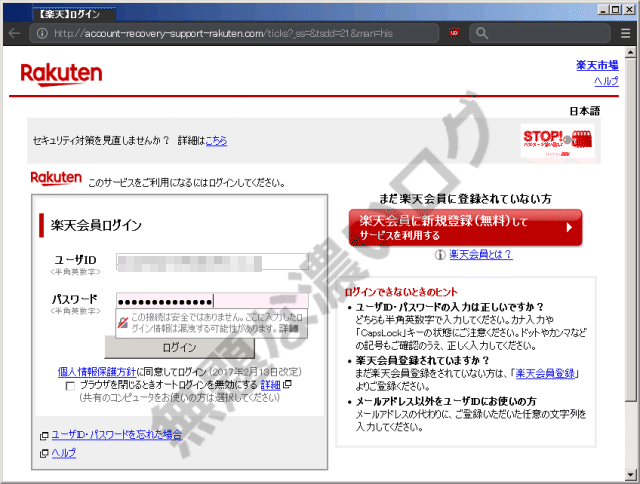The height and width of the screenshot is (484, 640).
Task: Click the パスワード input field
Action: [212, 301]
